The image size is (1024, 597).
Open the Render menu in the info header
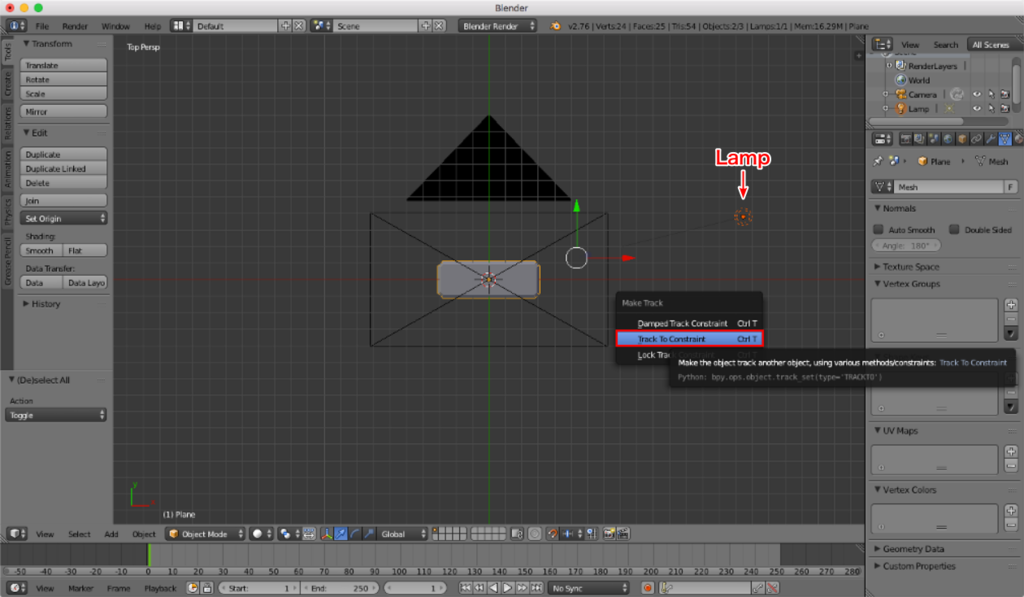click(74, 26)
